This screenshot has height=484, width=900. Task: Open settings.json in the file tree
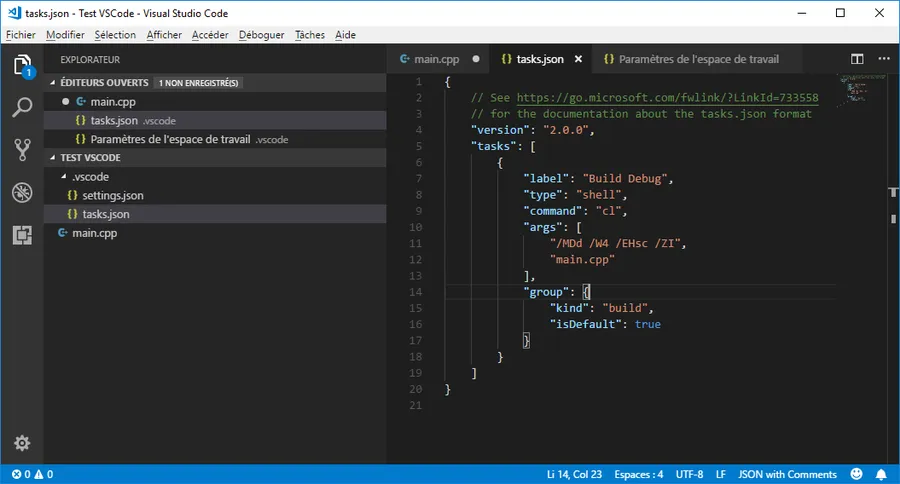(215, 195)
